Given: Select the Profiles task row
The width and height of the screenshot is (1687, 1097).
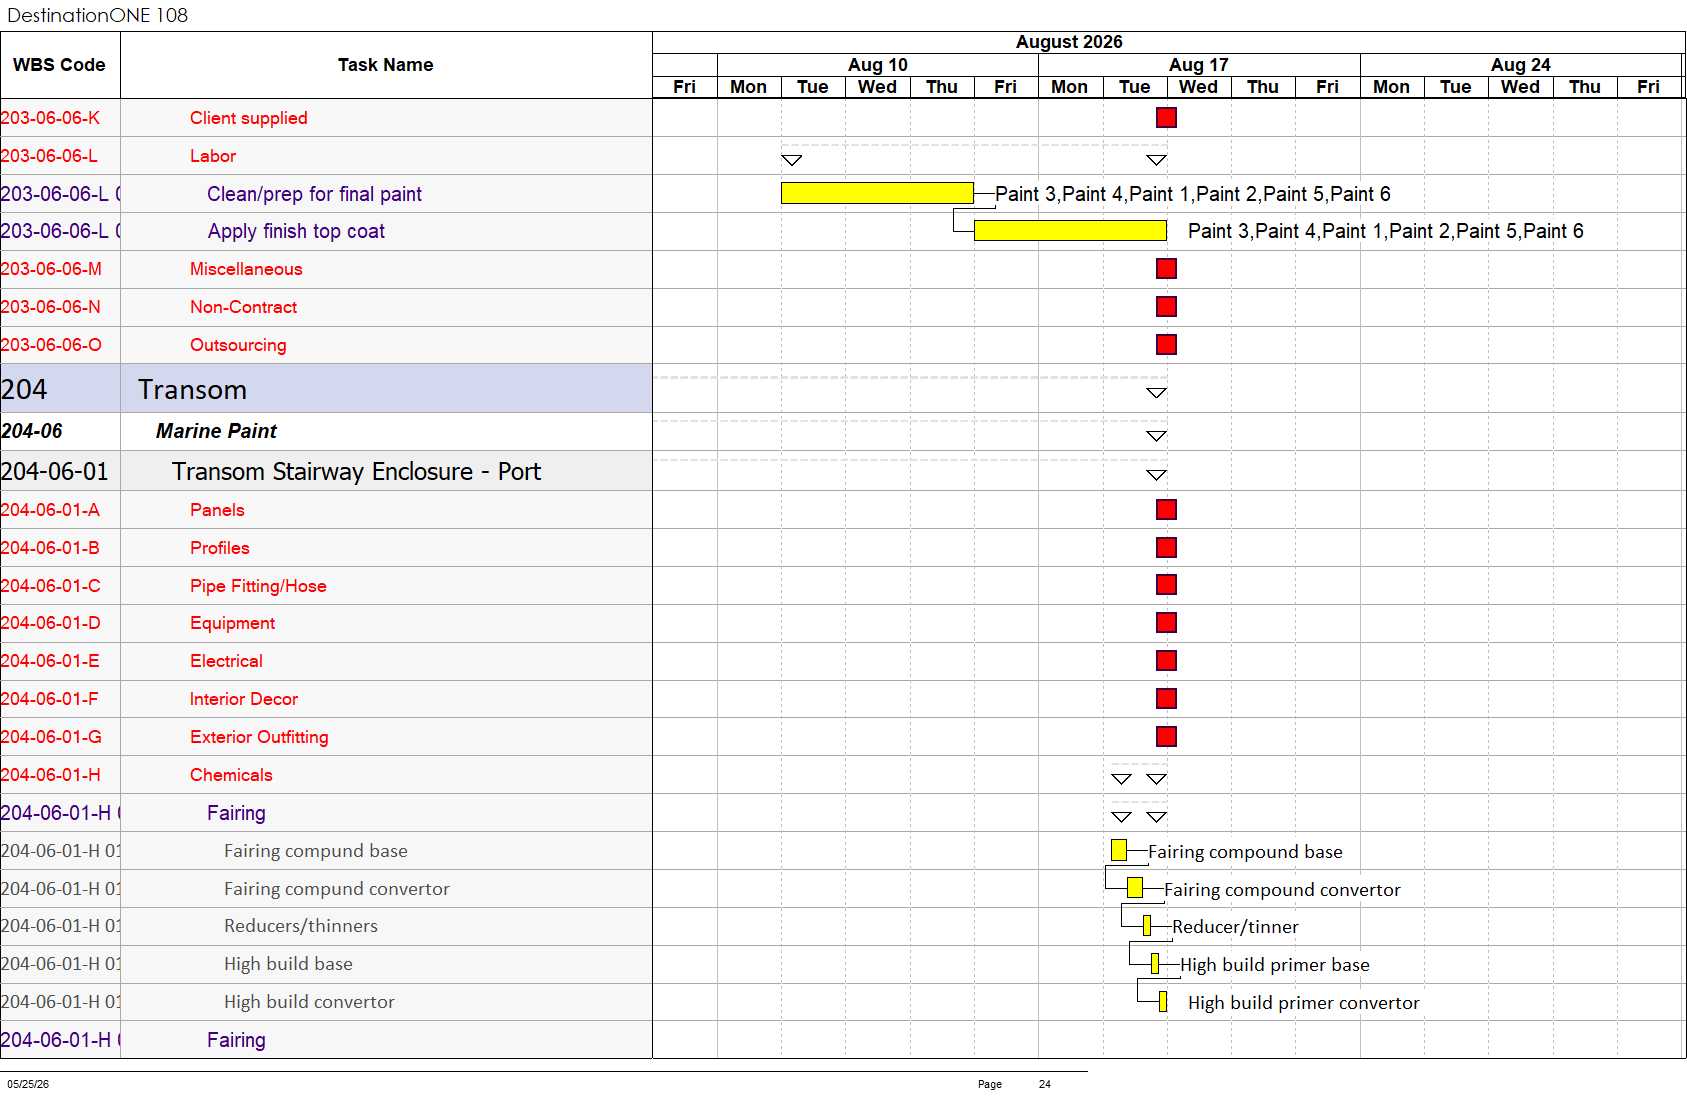Looking at the screenshot, I should click(326, 548).
